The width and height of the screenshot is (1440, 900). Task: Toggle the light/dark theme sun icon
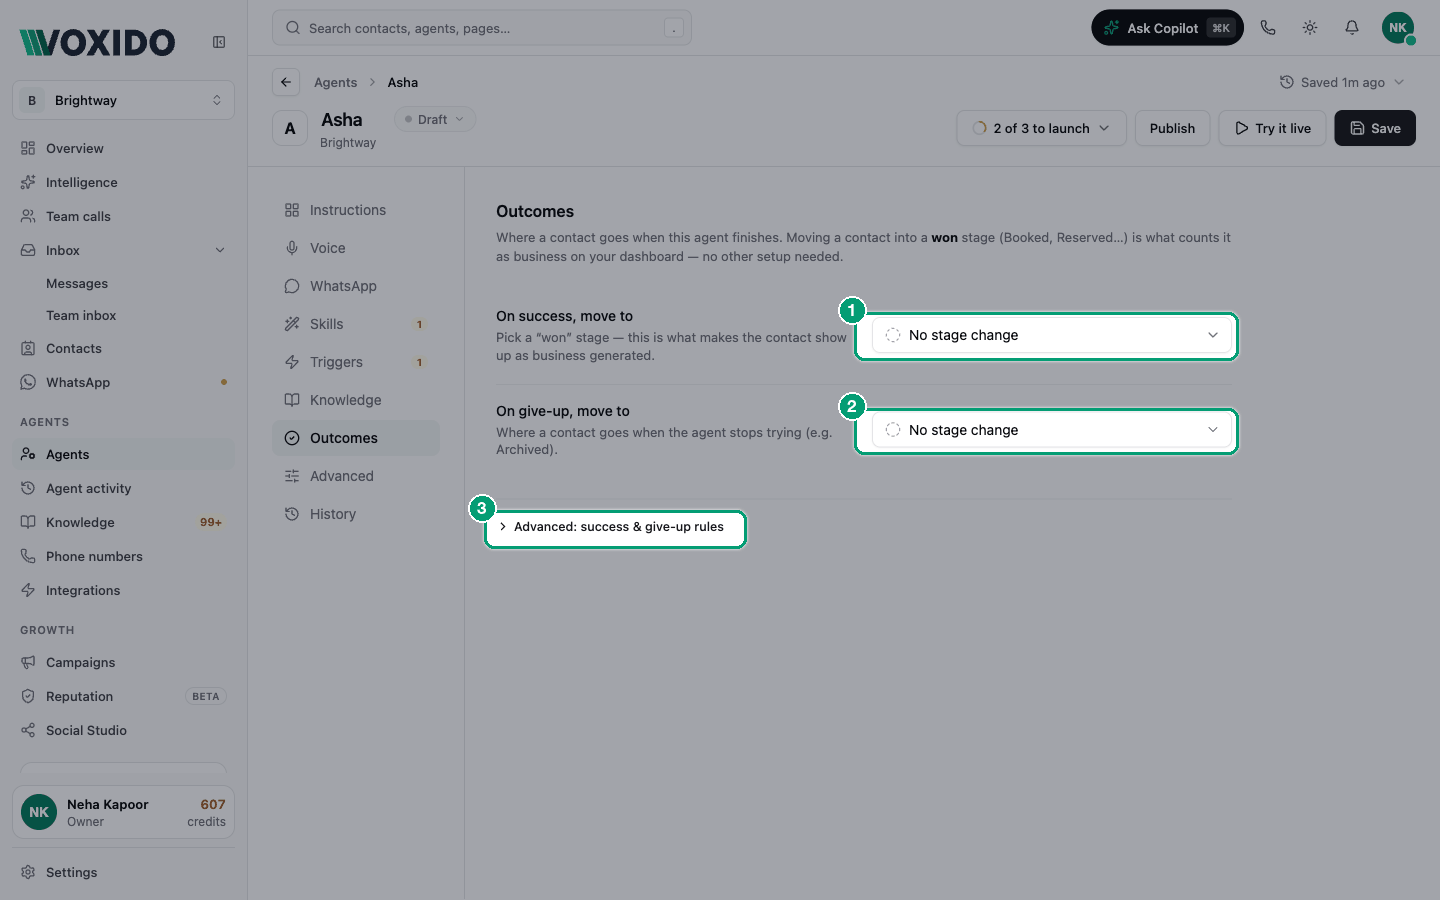click(x=1310, y=28)
